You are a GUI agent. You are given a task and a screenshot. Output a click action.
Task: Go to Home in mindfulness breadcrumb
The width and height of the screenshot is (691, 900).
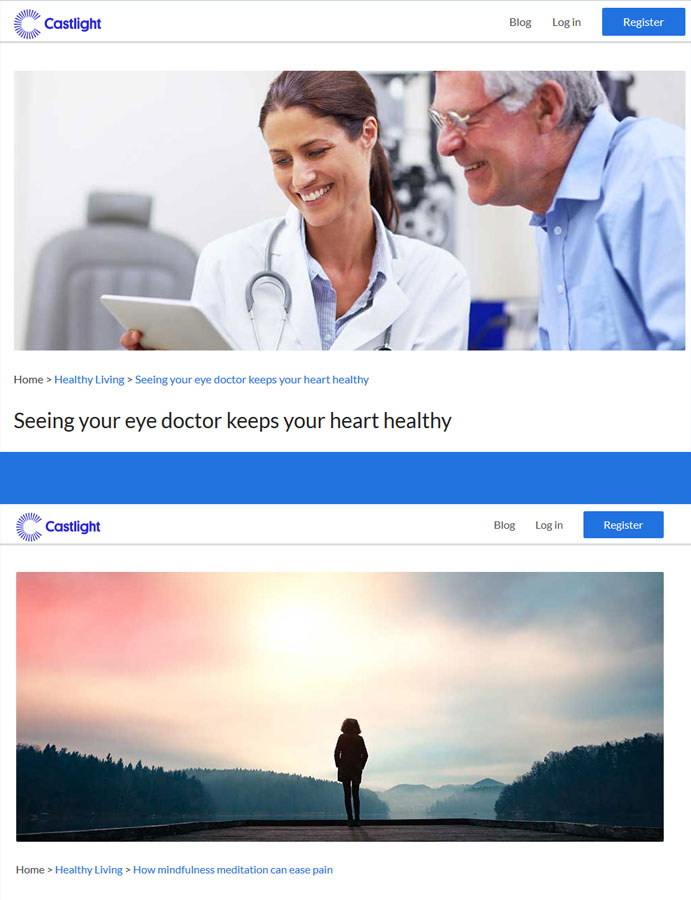tap(30, 870)
